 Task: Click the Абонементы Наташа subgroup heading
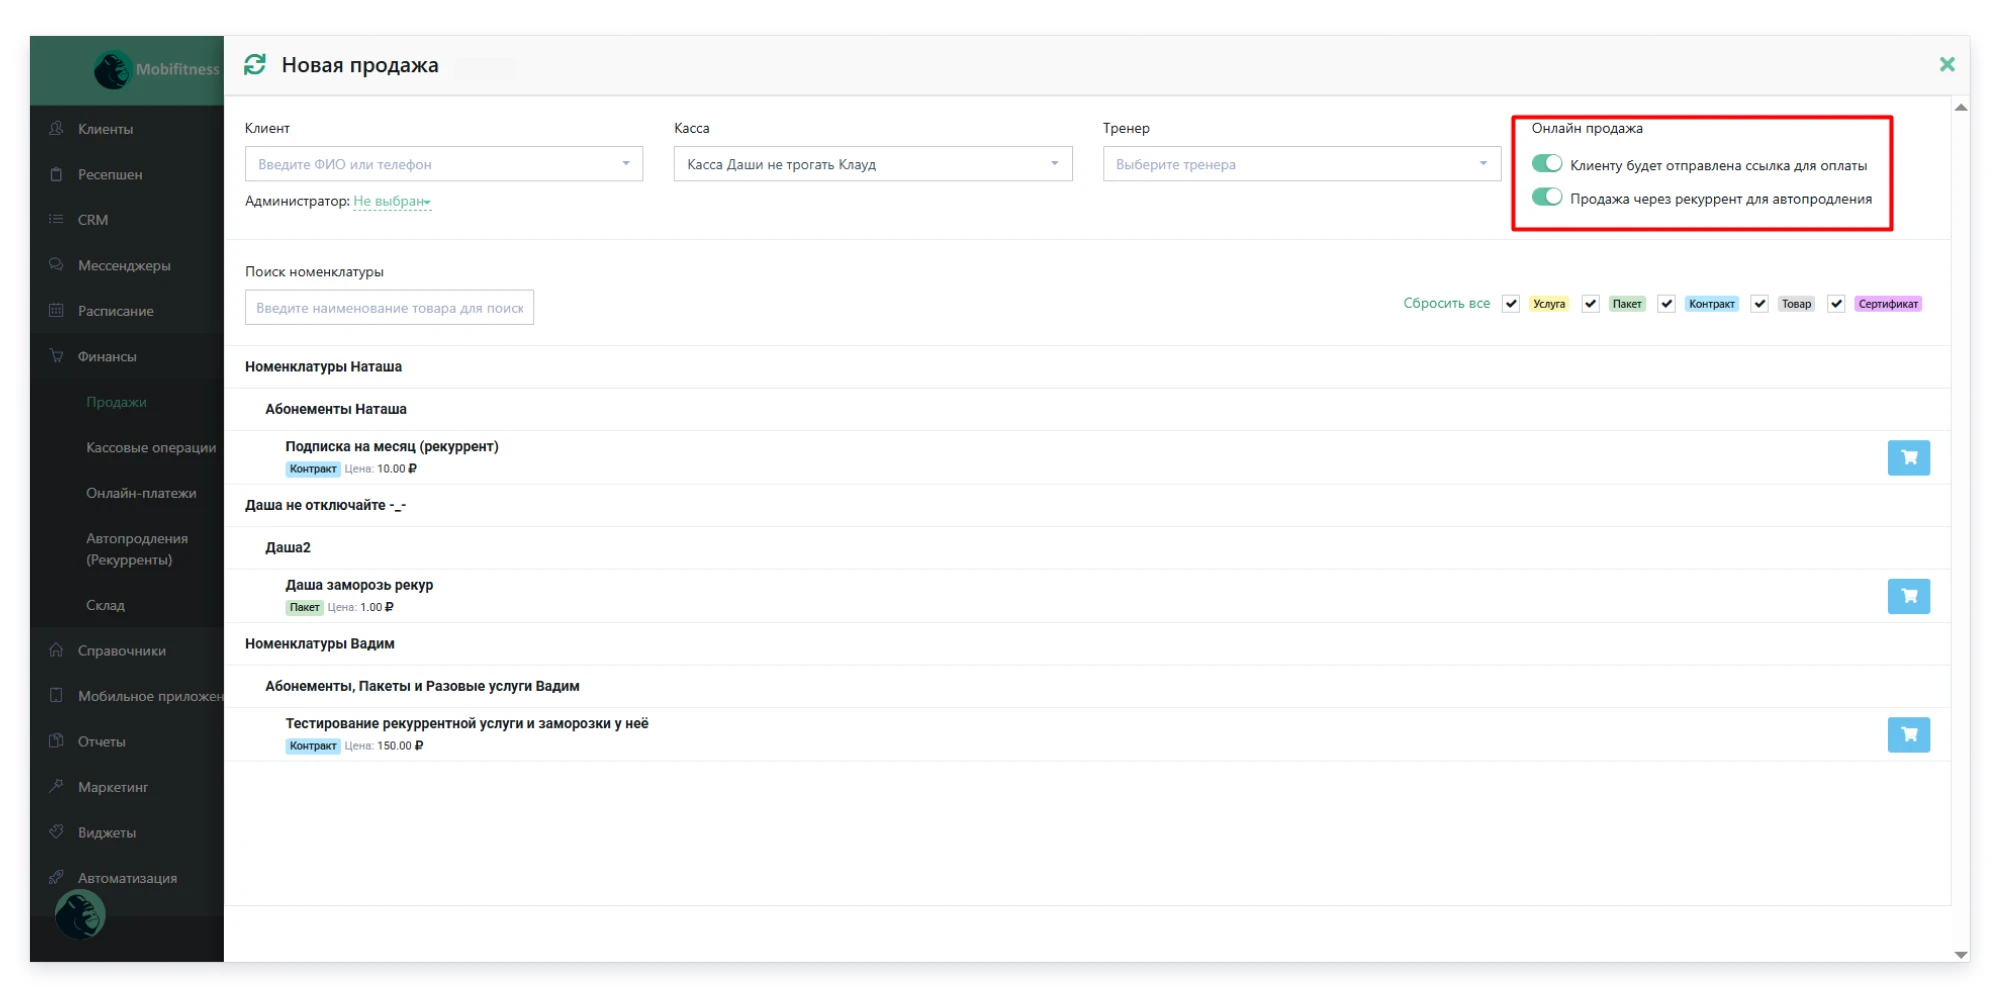pyautogui.click(x=335, y=409)
